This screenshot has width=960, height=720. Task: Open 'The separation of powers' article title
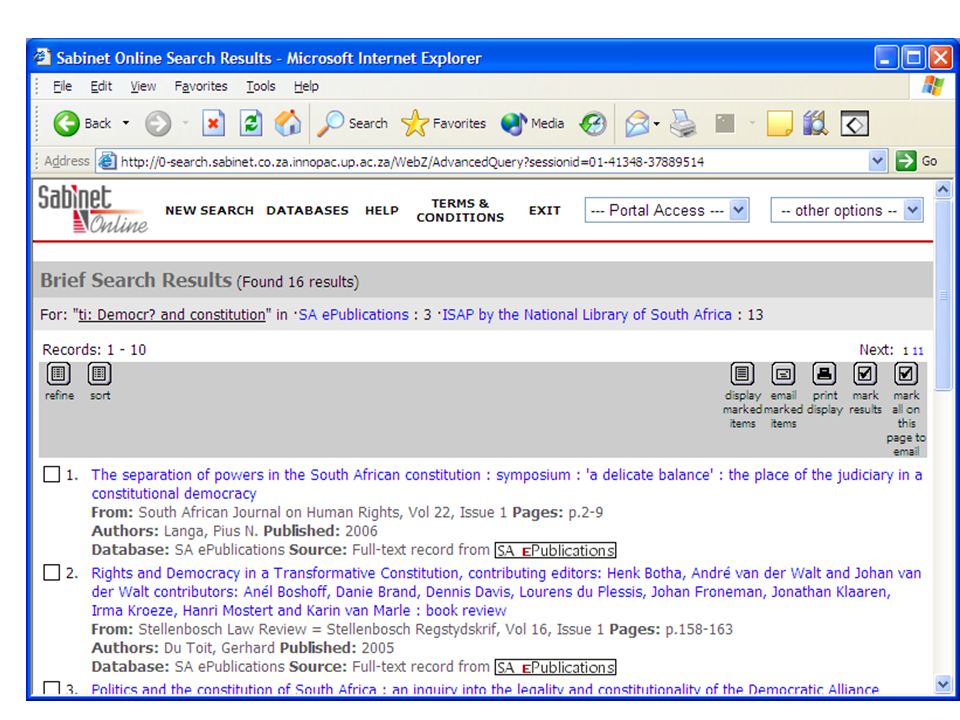pyautogui.click(x=506, y=484)
